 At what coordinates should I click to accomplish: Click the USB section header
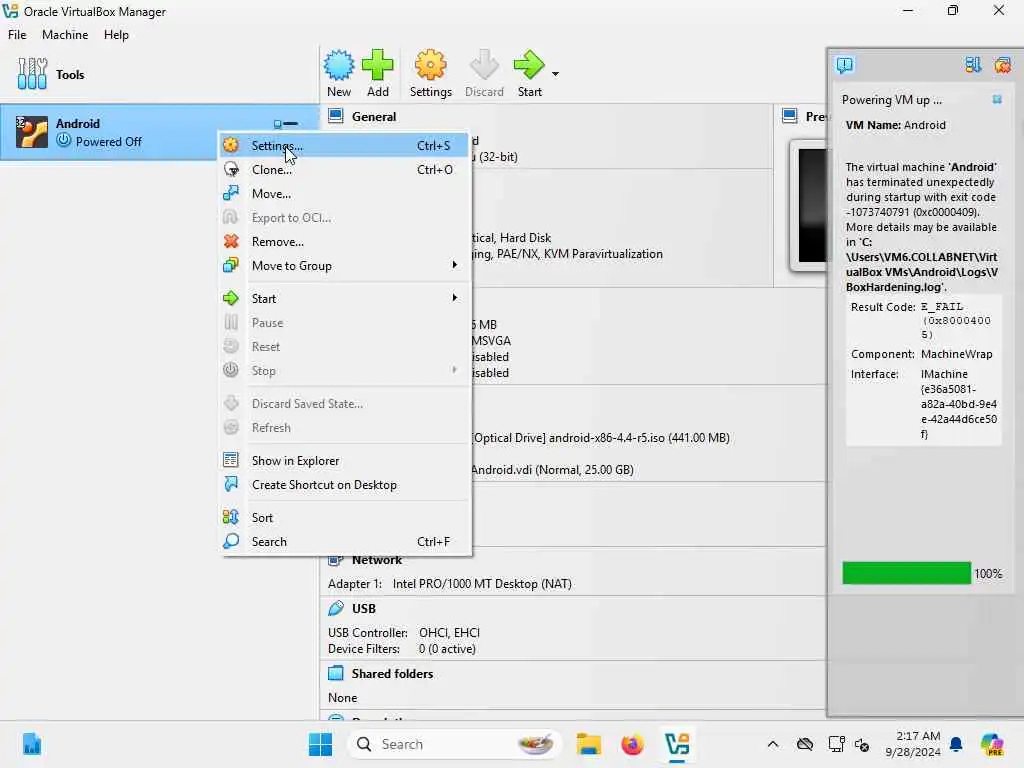[363, 609]
